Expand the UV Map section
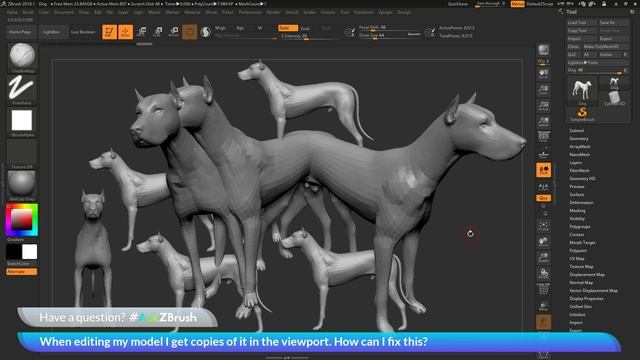Screen dimensions: 640x360 tap(576, 258)
